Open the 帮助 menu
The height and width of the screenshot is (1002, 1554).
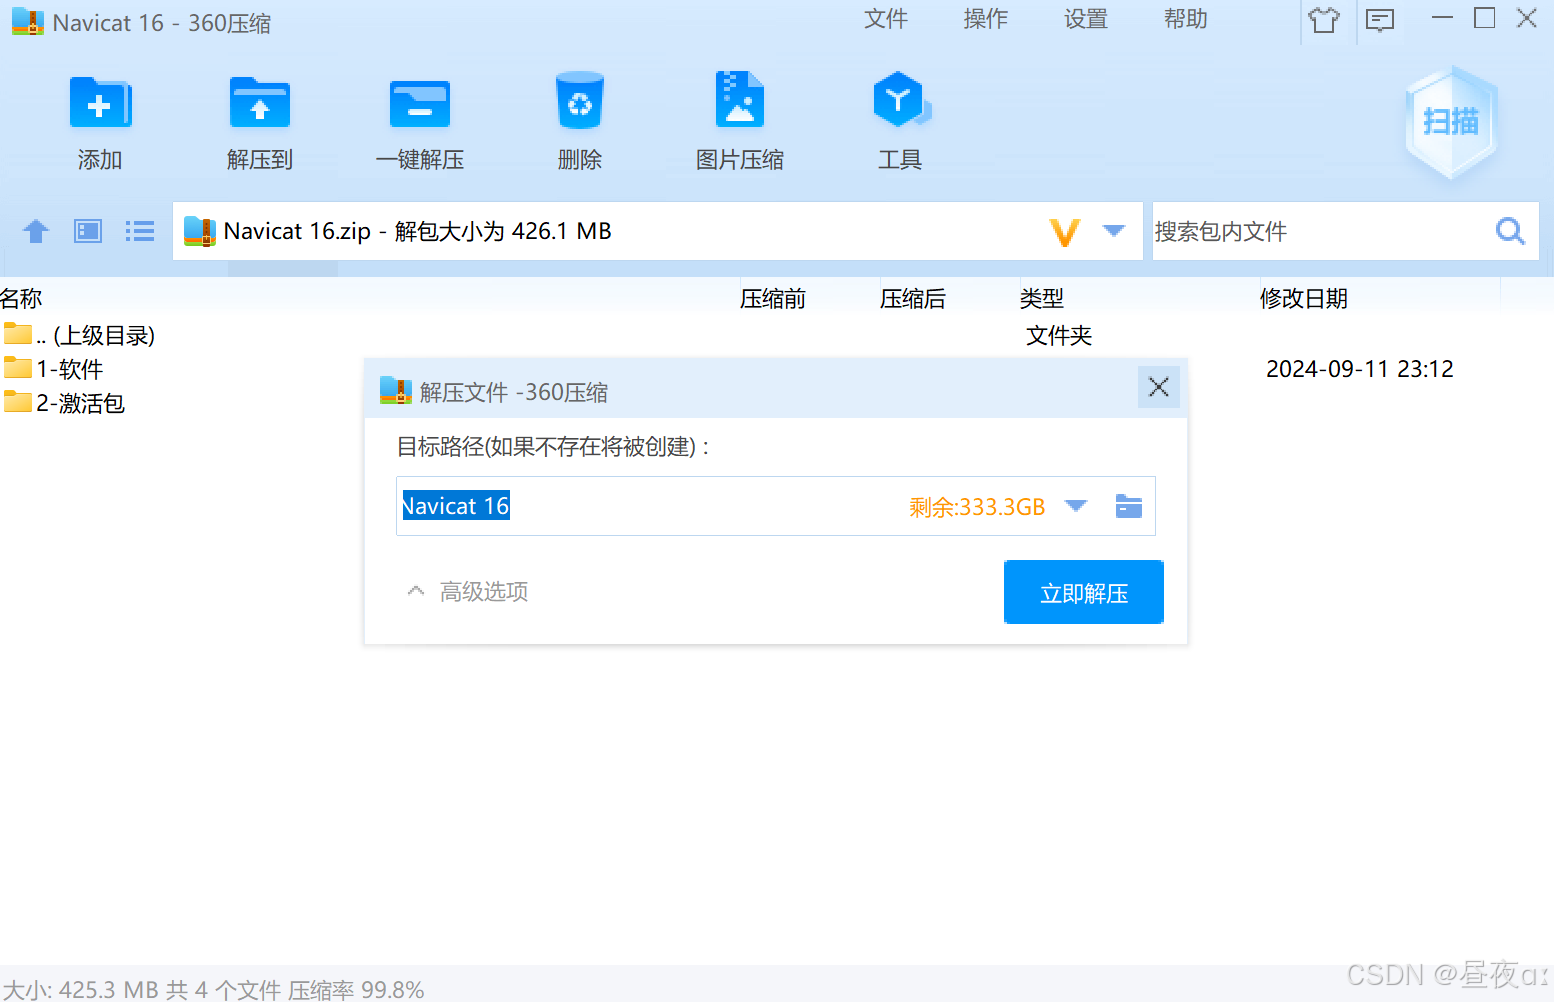(1186, 19)
